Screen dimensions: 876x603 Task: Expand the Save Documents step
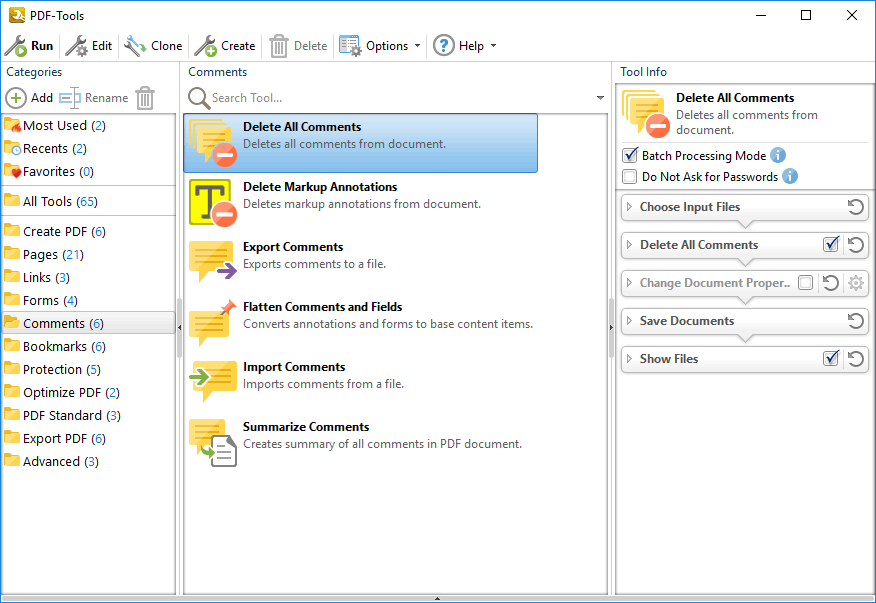coord(629,321)
